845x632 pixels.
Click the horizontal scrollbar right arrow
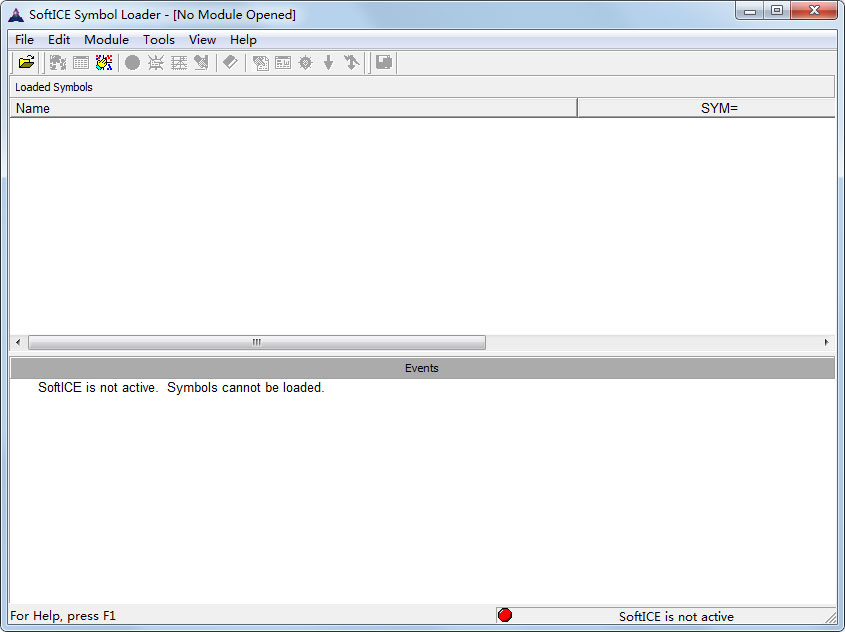[x=827, y=342]
